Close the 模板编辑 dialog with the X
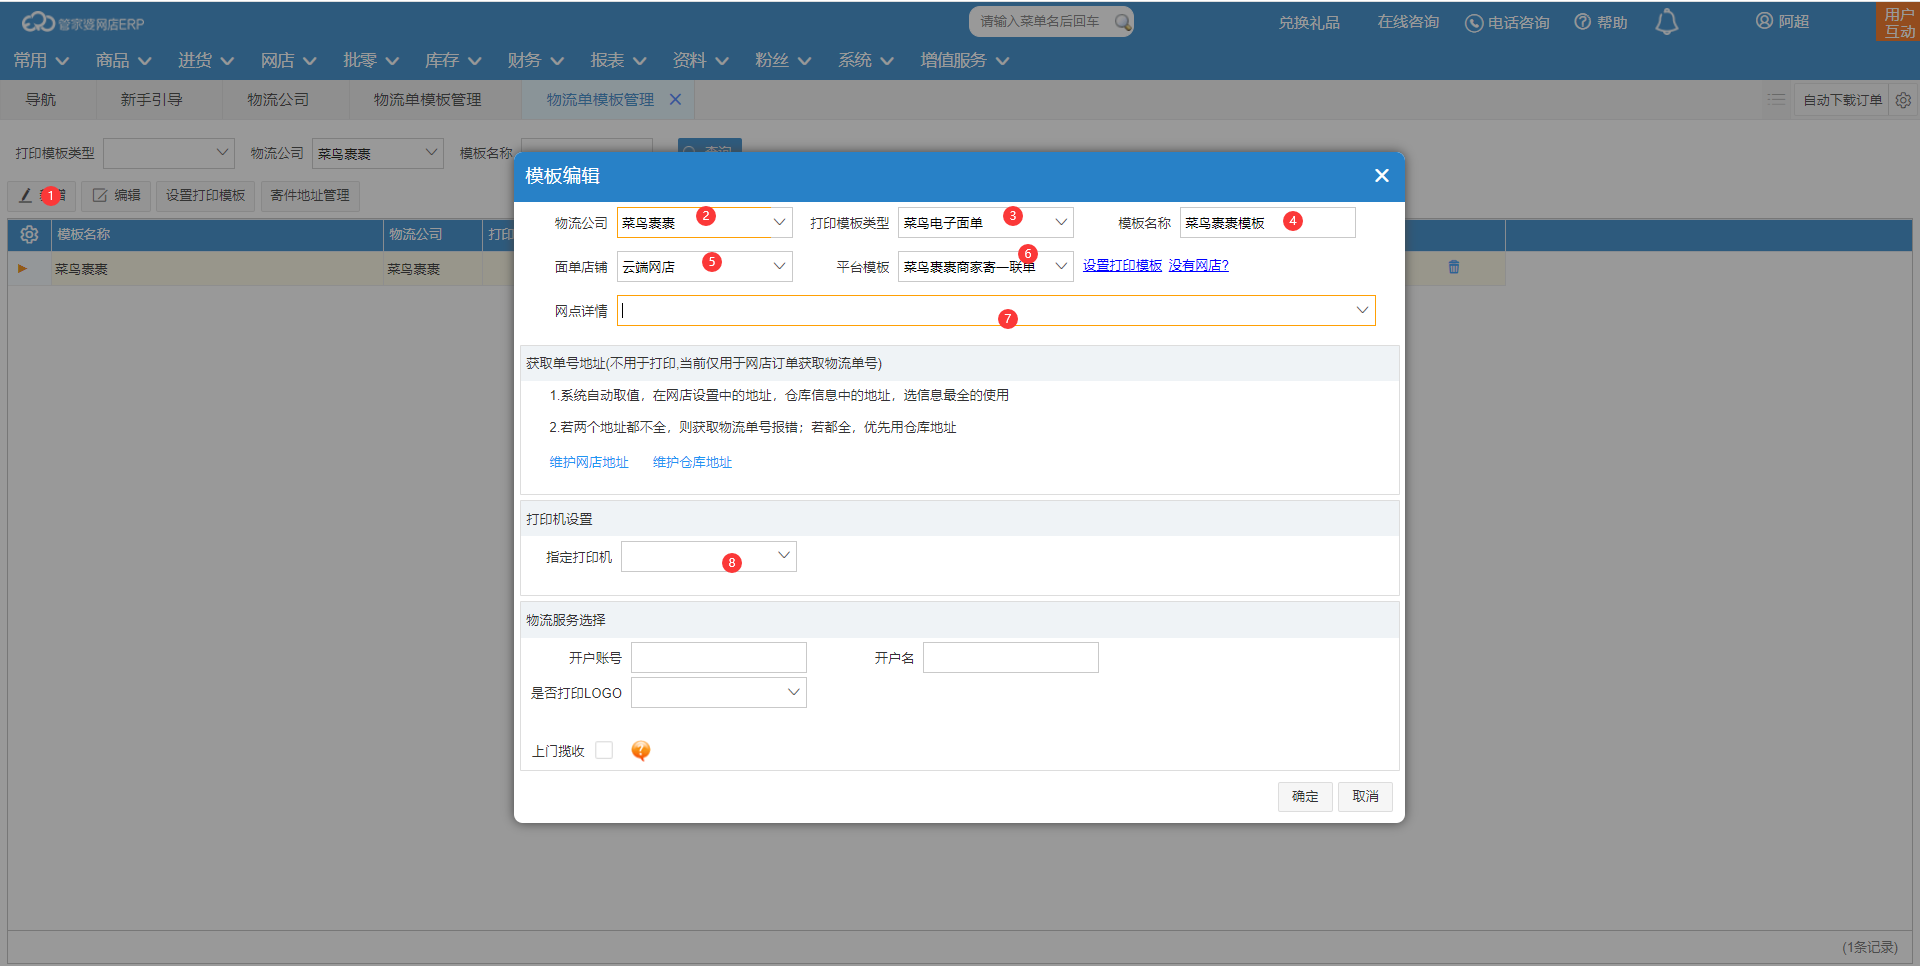 pyautogui.click(x=1382, y=176)
